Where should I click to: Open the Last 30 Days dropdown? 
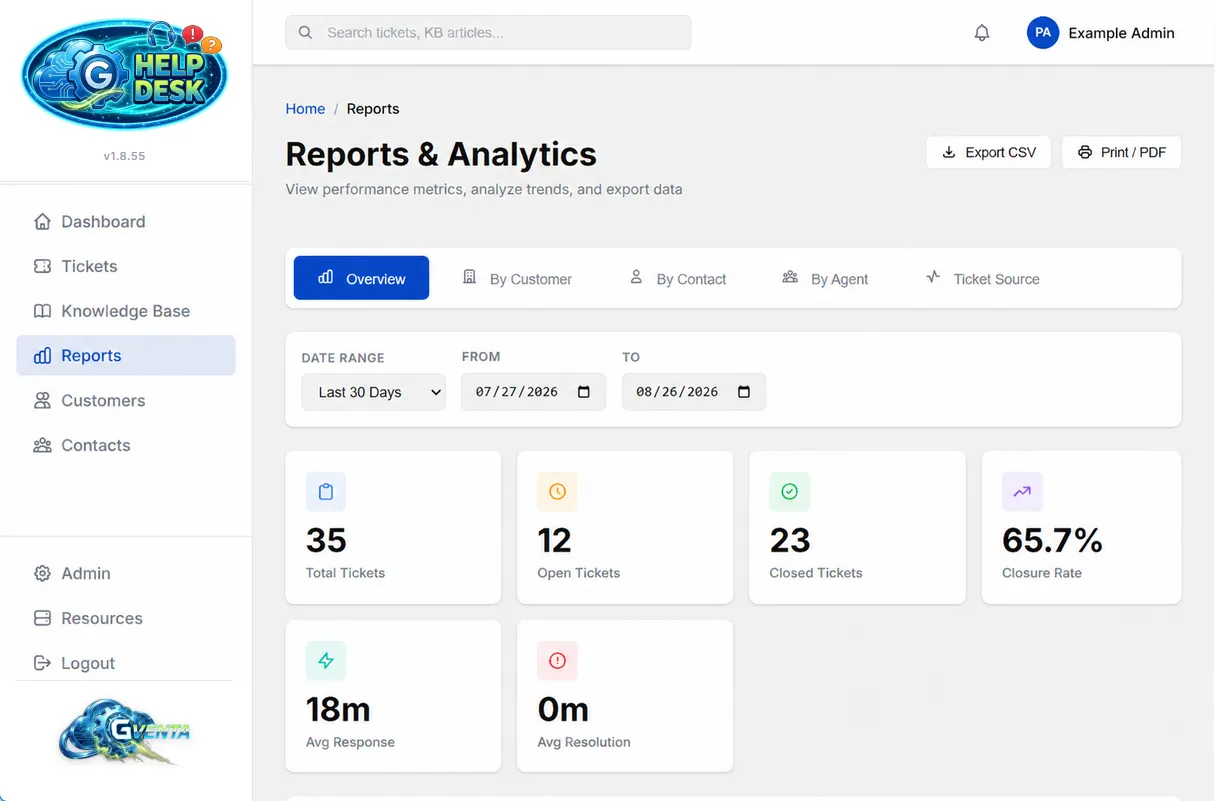(373, 392)
